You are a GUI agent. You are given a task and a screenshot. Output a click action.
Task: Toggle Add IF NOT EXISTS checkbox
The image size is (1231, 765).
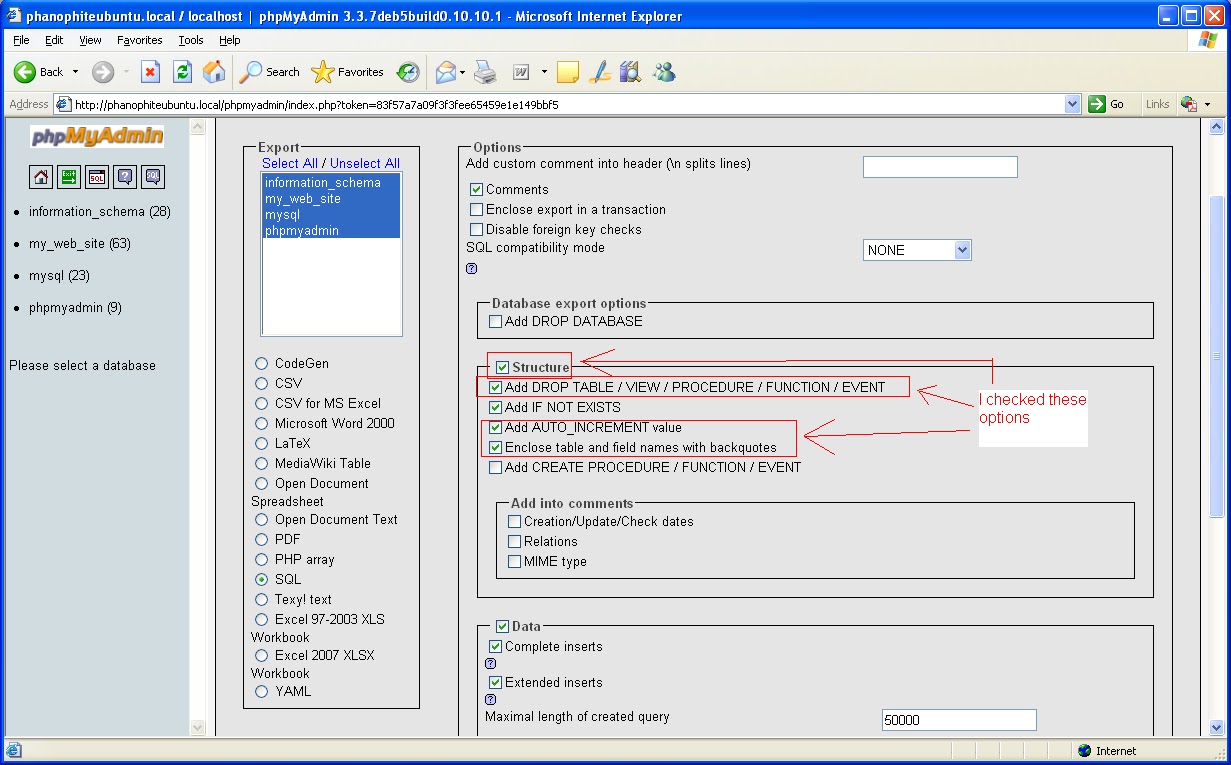point(496,407)
